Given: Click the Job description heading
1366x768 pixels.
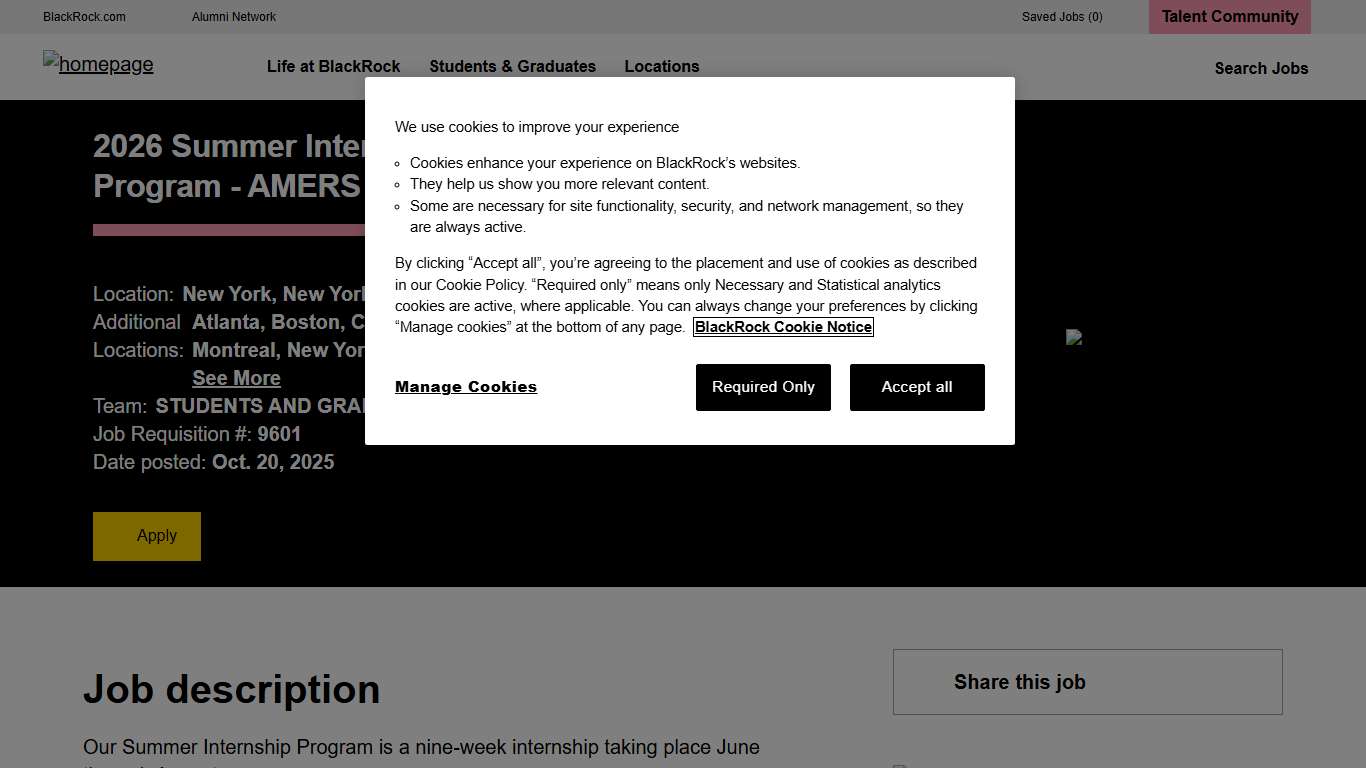Looking at the screenshot, I should pos(231,690).
